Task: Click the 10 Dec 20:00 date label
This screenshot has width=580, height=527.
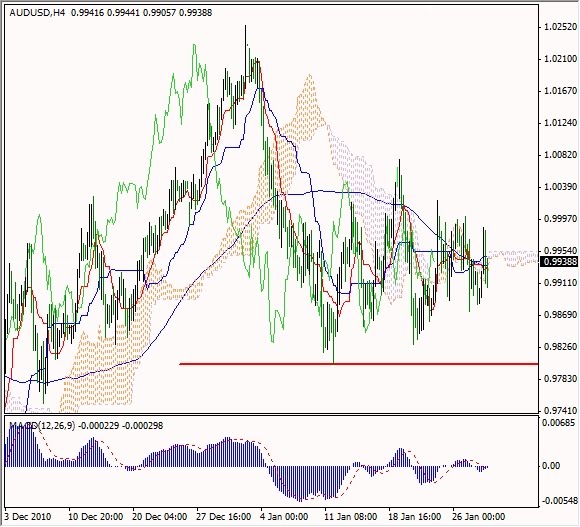Action: coord(96,517)
